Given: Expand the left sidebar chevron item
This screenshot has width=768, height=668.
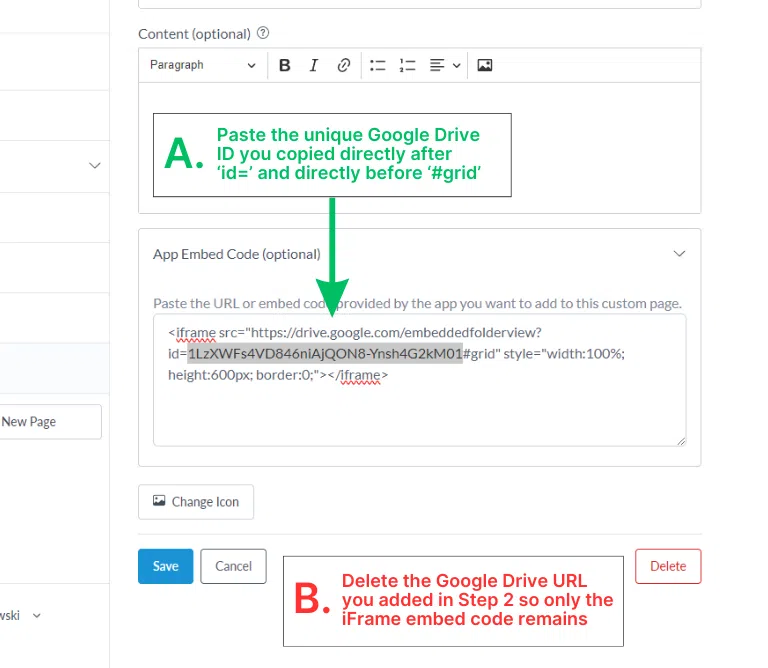Looking at the screenshot, I should pyautogui.click(x=95, y=165).
